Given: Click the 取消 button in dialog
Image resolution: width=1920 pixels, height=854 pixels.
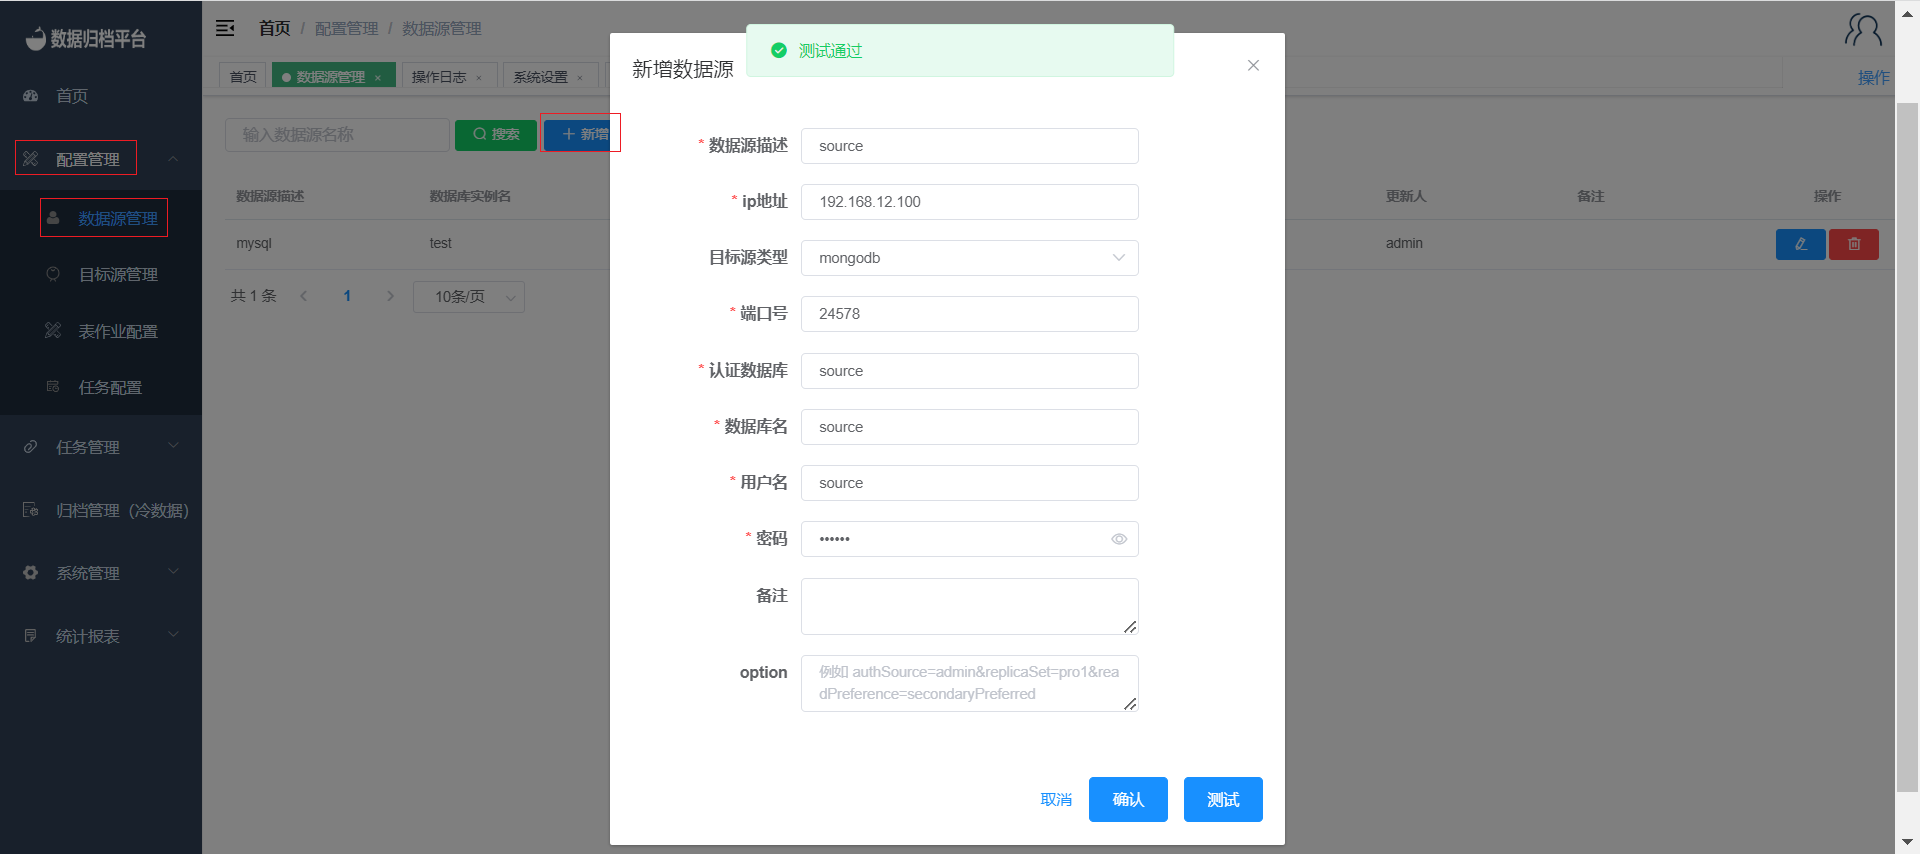Looking at the screenshot, I should (x=1056, y=799).
